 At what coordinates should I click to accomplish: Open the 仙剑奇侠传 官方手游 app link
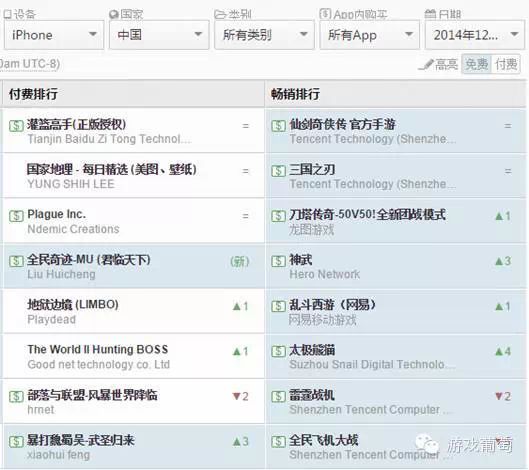point(342,125)
